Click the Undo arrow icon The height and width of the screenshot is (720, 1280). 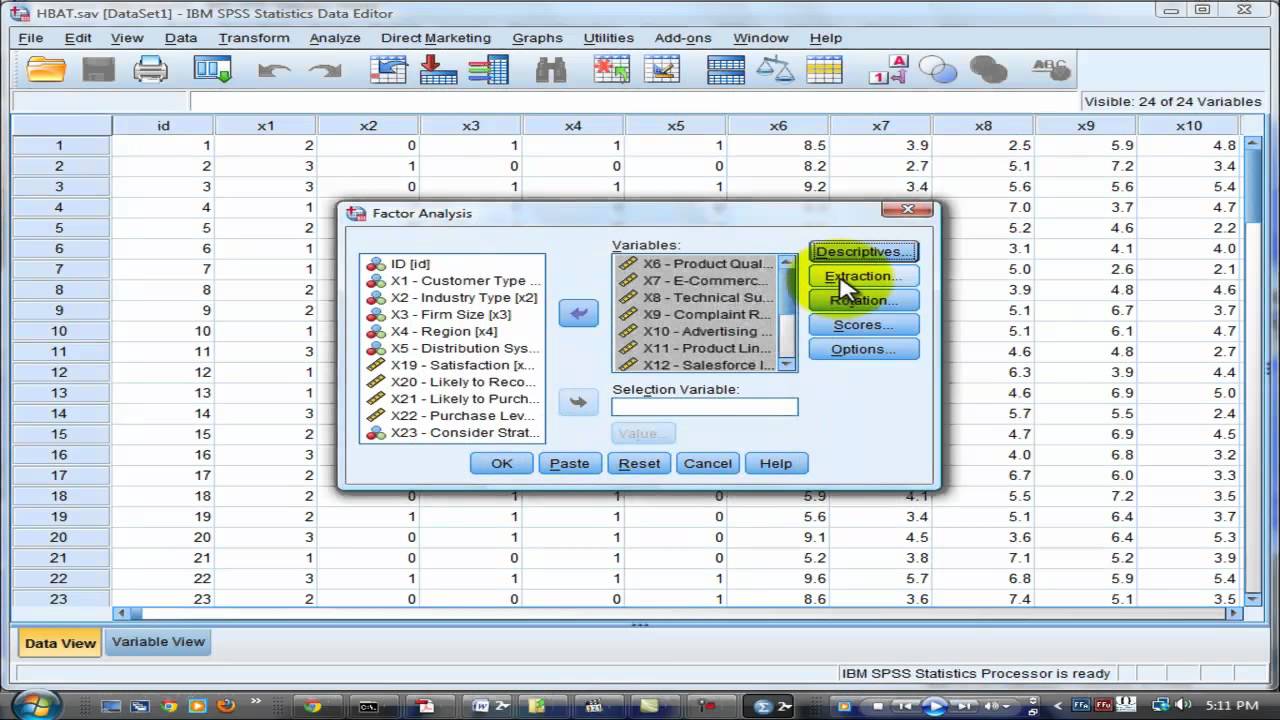(274, 70)
